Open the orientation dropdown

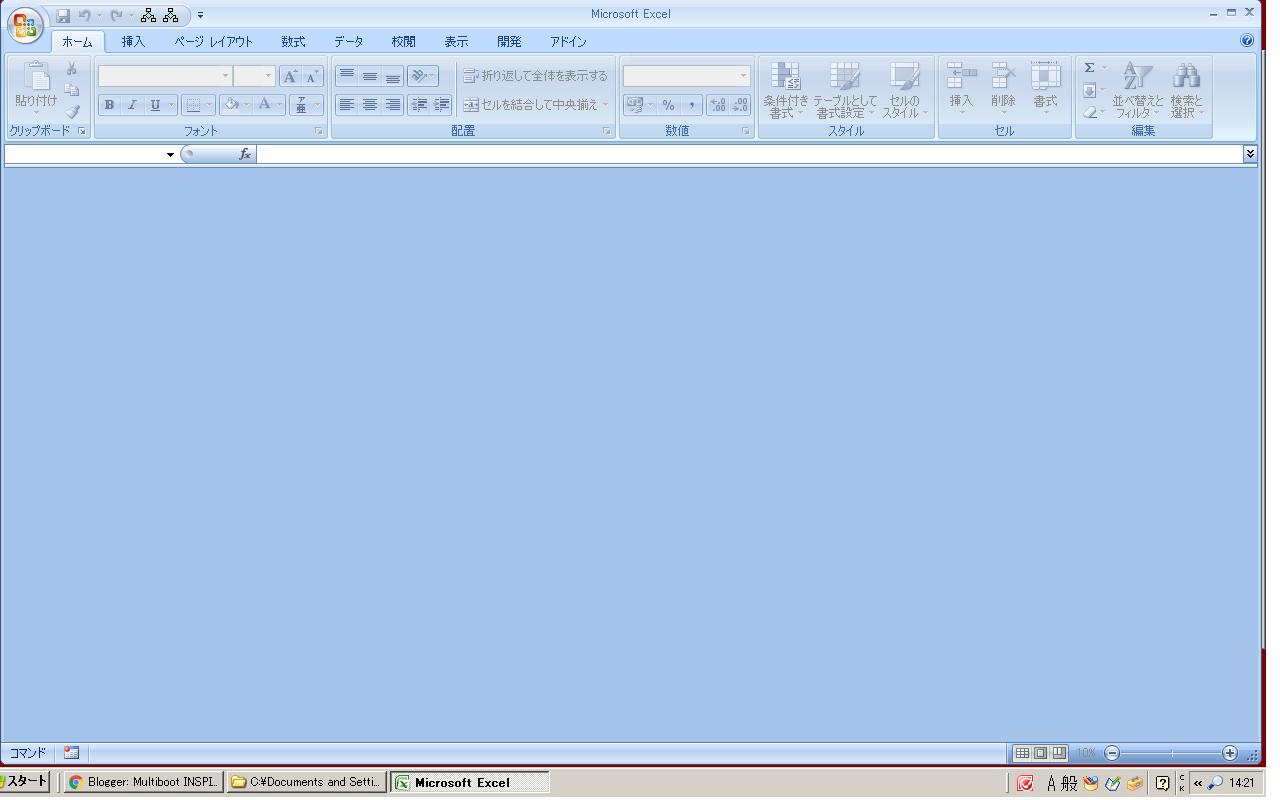(423, 76)
